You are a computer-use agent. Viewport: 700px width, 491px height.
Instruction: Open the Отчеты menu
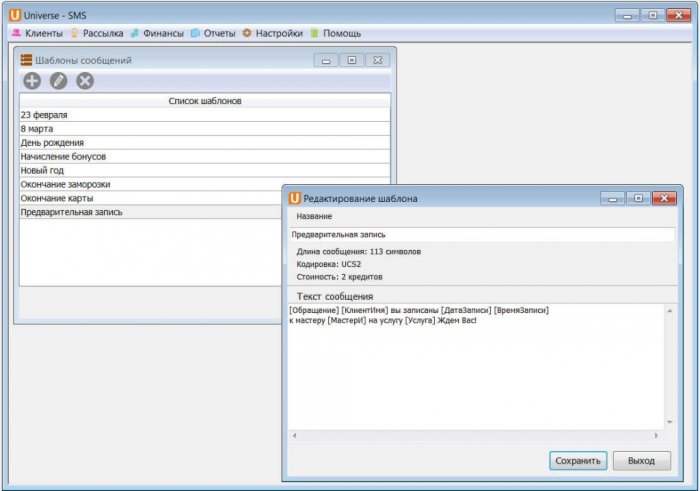[213, 33]
